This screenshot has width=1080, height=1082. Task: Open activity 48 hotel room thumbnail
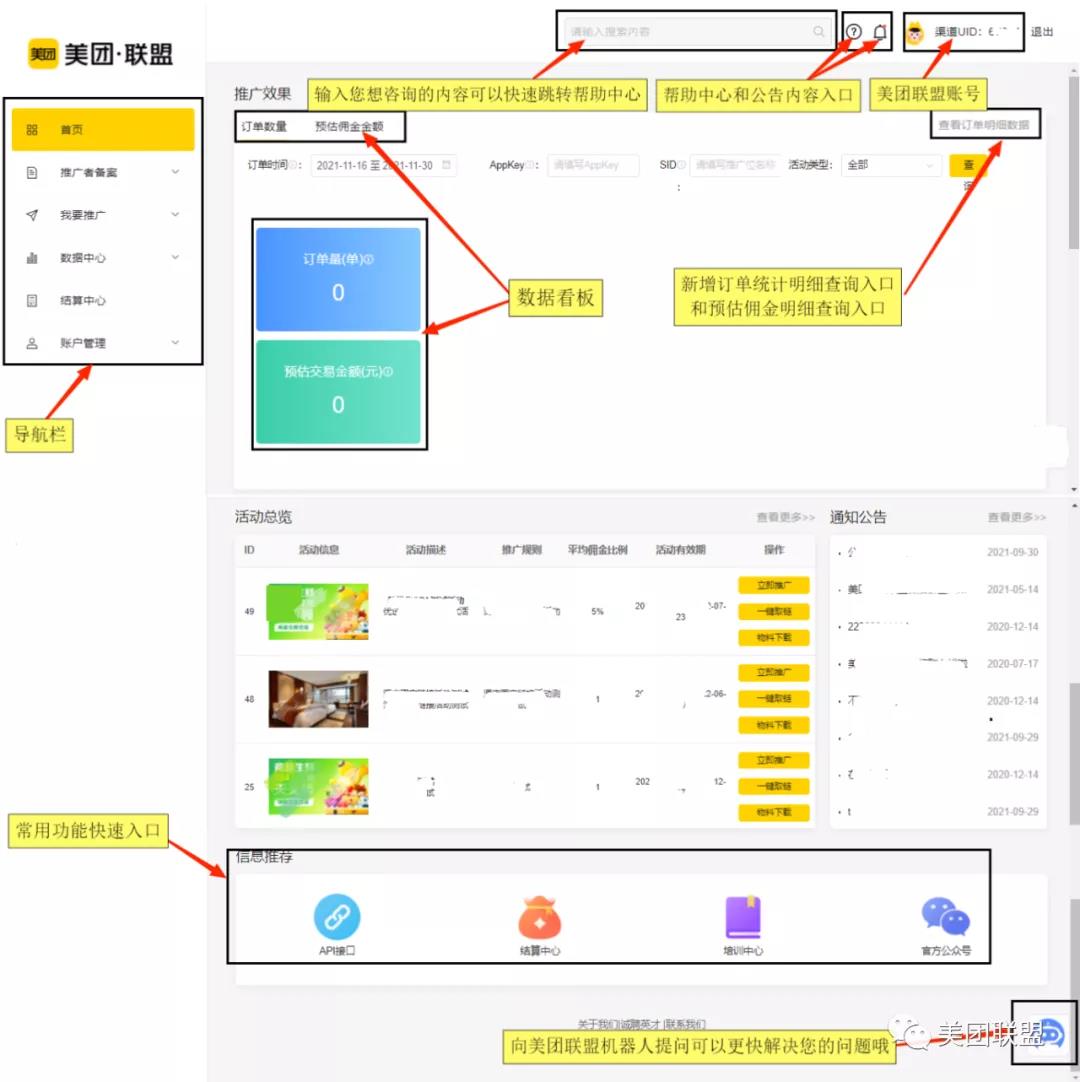click(318, 699)
